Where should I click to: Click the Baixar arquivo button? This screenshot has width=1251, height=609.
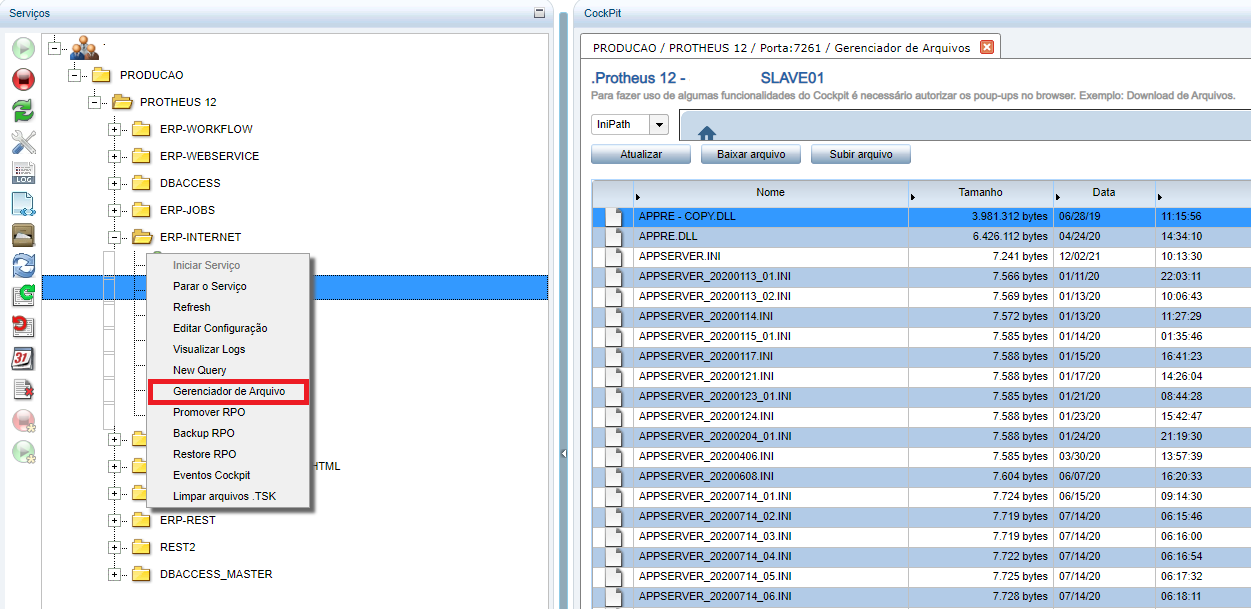(x=751, y=155)
